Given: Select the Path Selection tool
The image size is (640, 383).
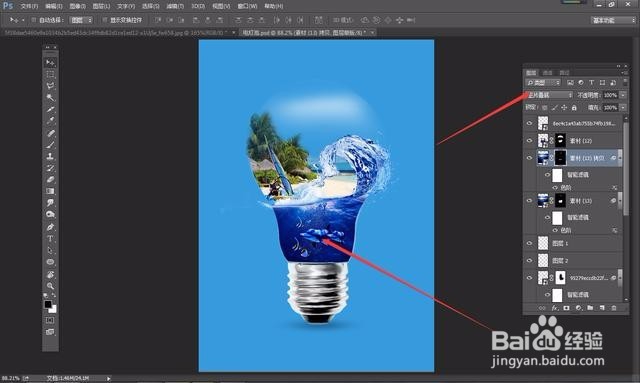Looking at the screenshot, I should point(50,250).
